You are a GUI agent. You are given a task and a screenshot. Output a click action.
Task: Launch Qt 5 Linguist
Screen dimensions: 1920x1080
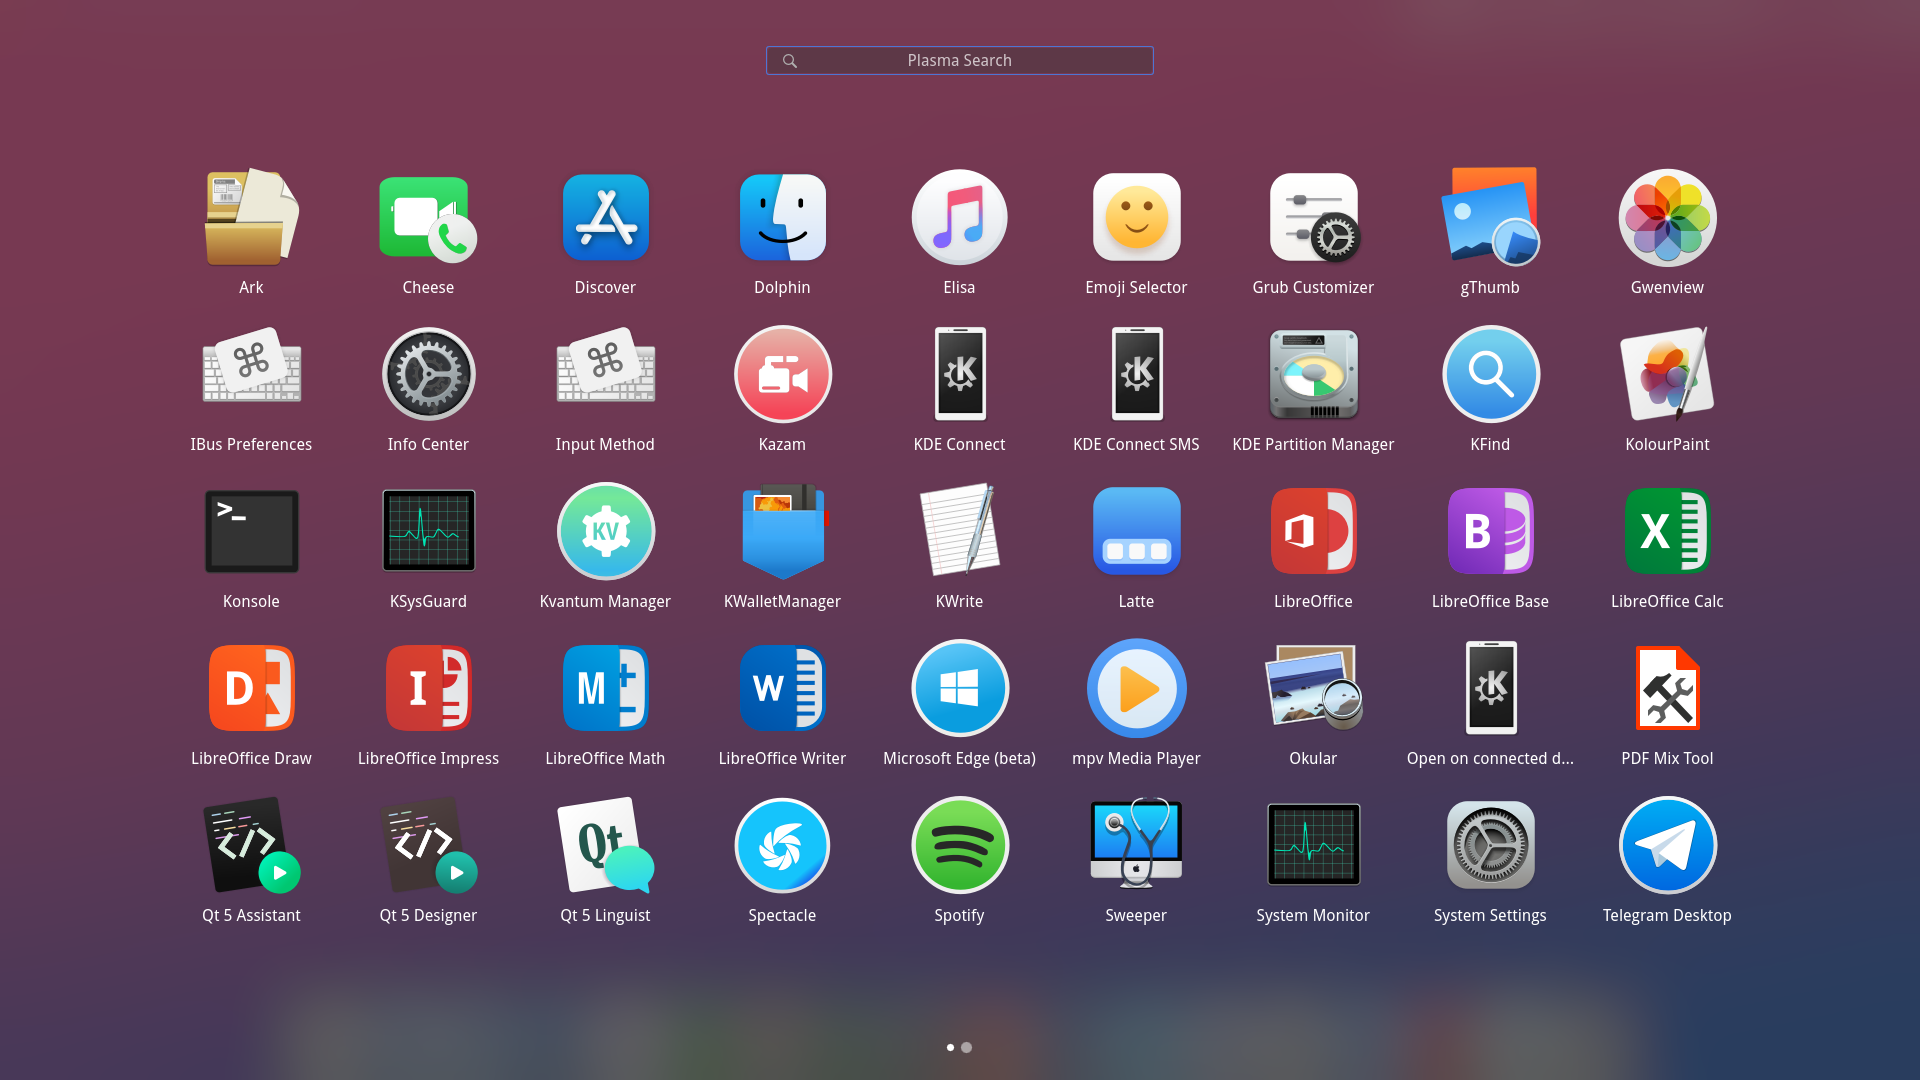click(605, 845)
